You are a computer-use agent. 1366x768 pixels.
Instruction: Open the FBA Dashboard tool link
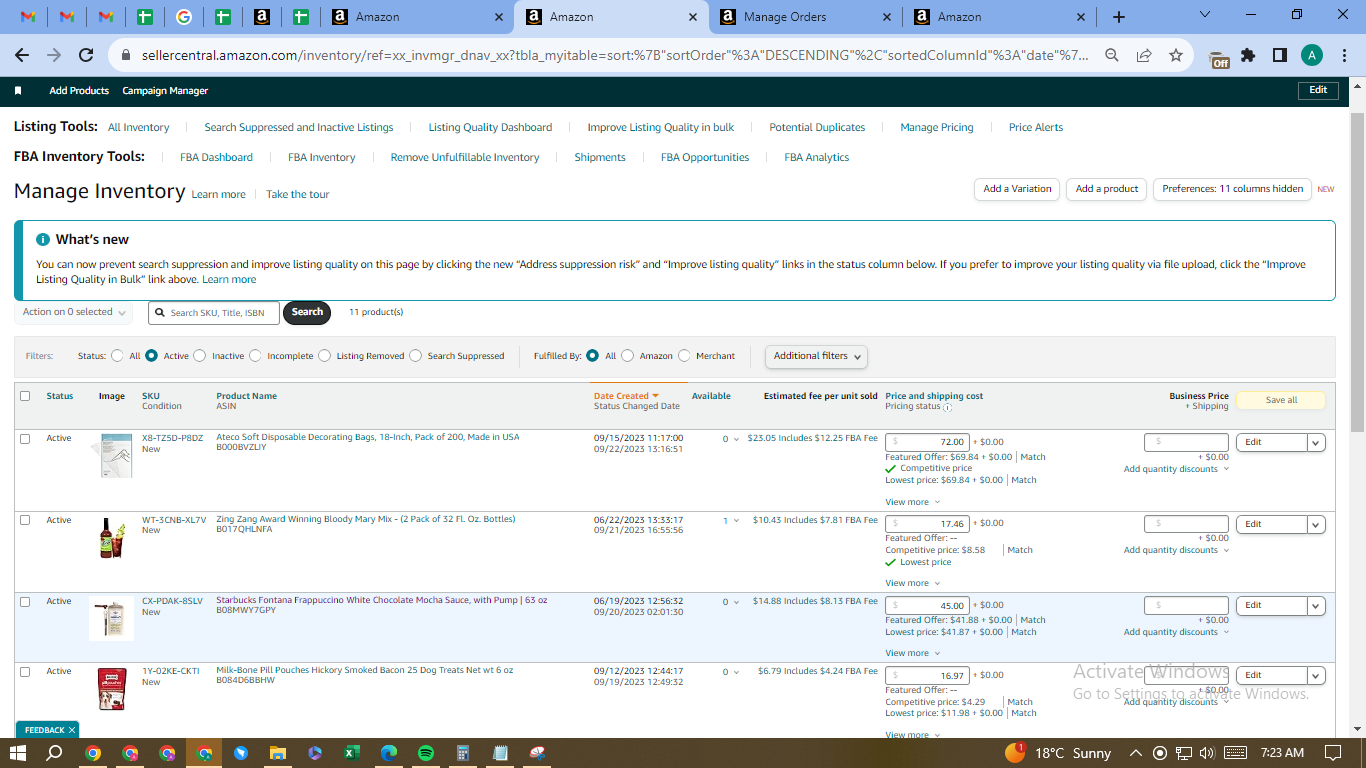pos(216,158)
